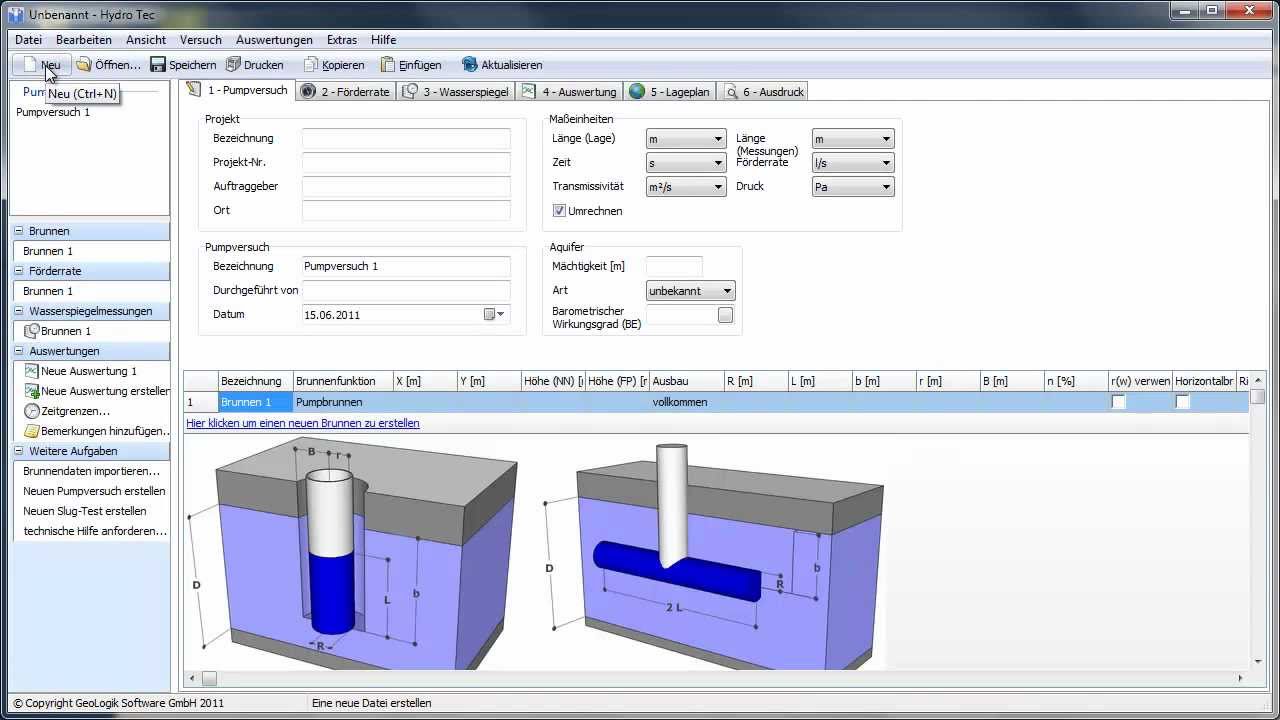Open the Zeit unit dropdown
This screenshot has width=1280, height=720.
click(686, 163)
